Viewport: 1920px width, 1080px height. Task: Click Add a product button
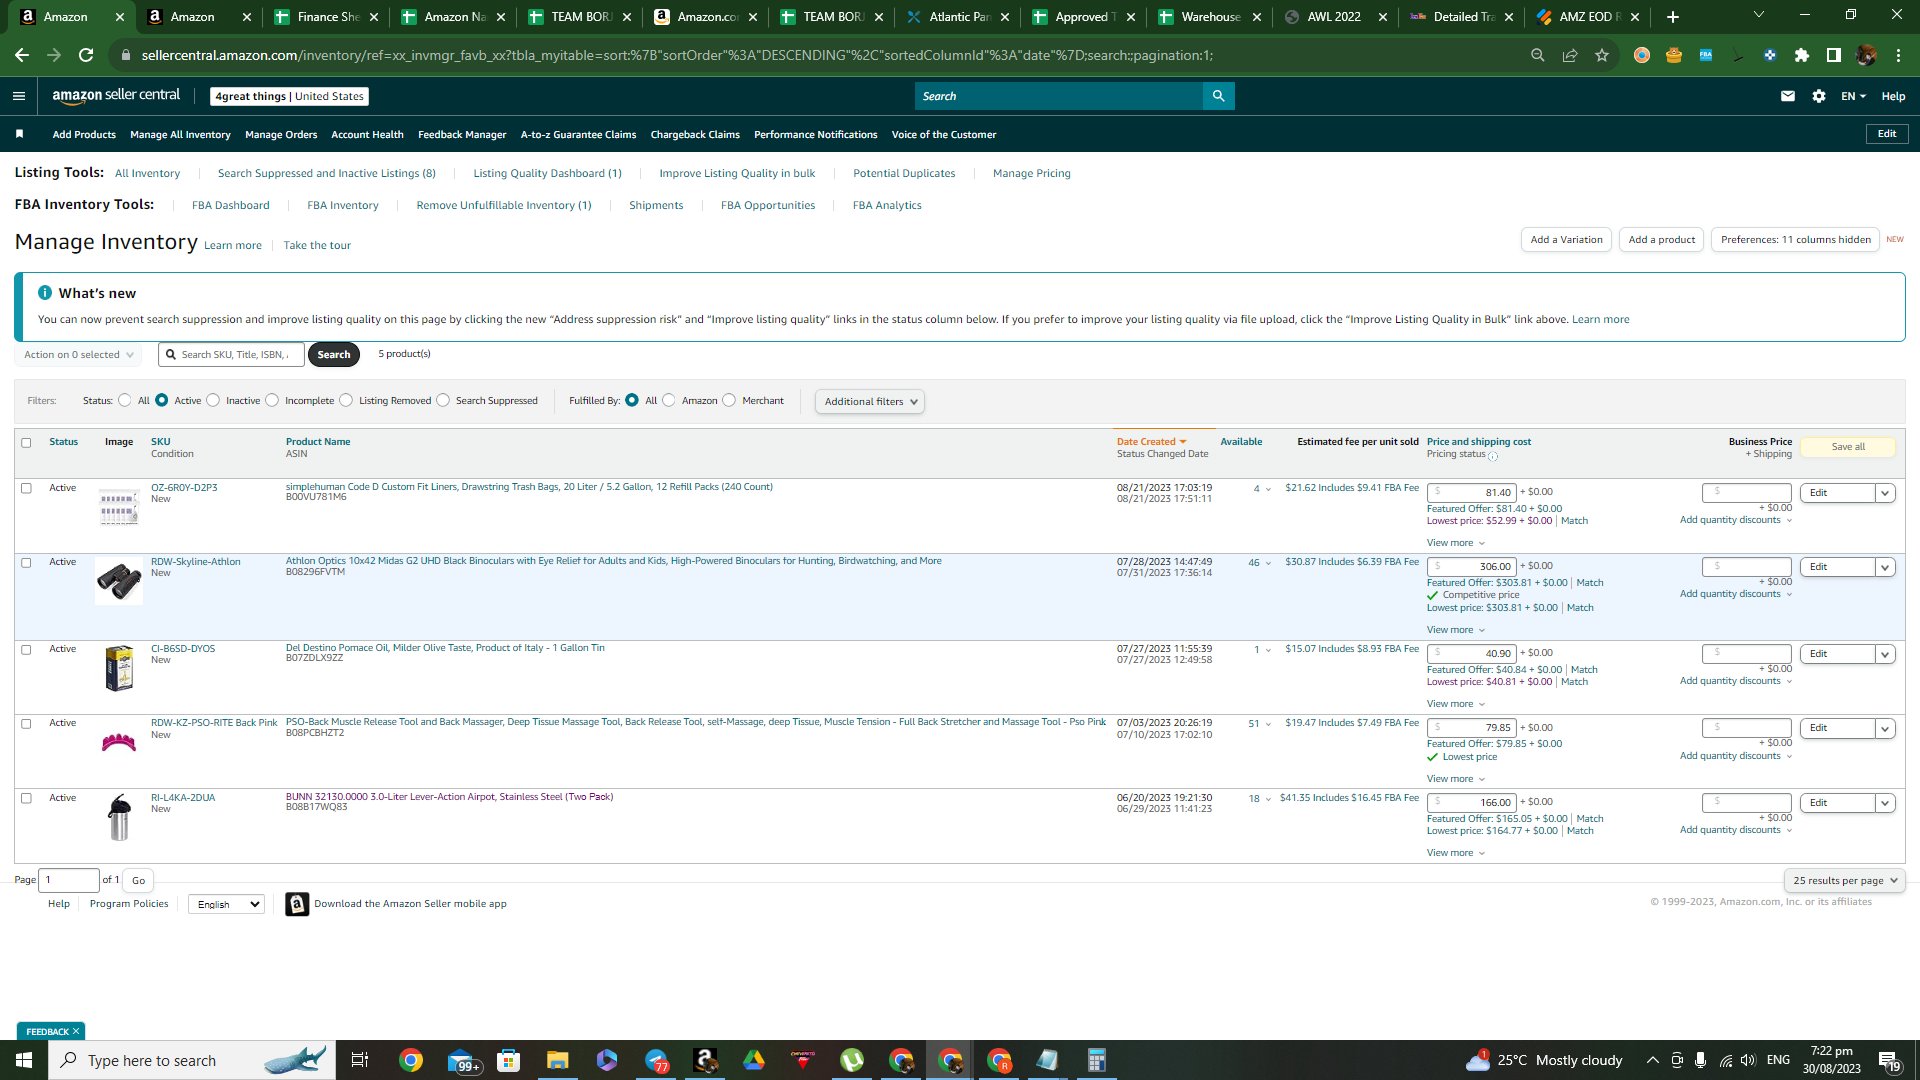pos(1661,240)
